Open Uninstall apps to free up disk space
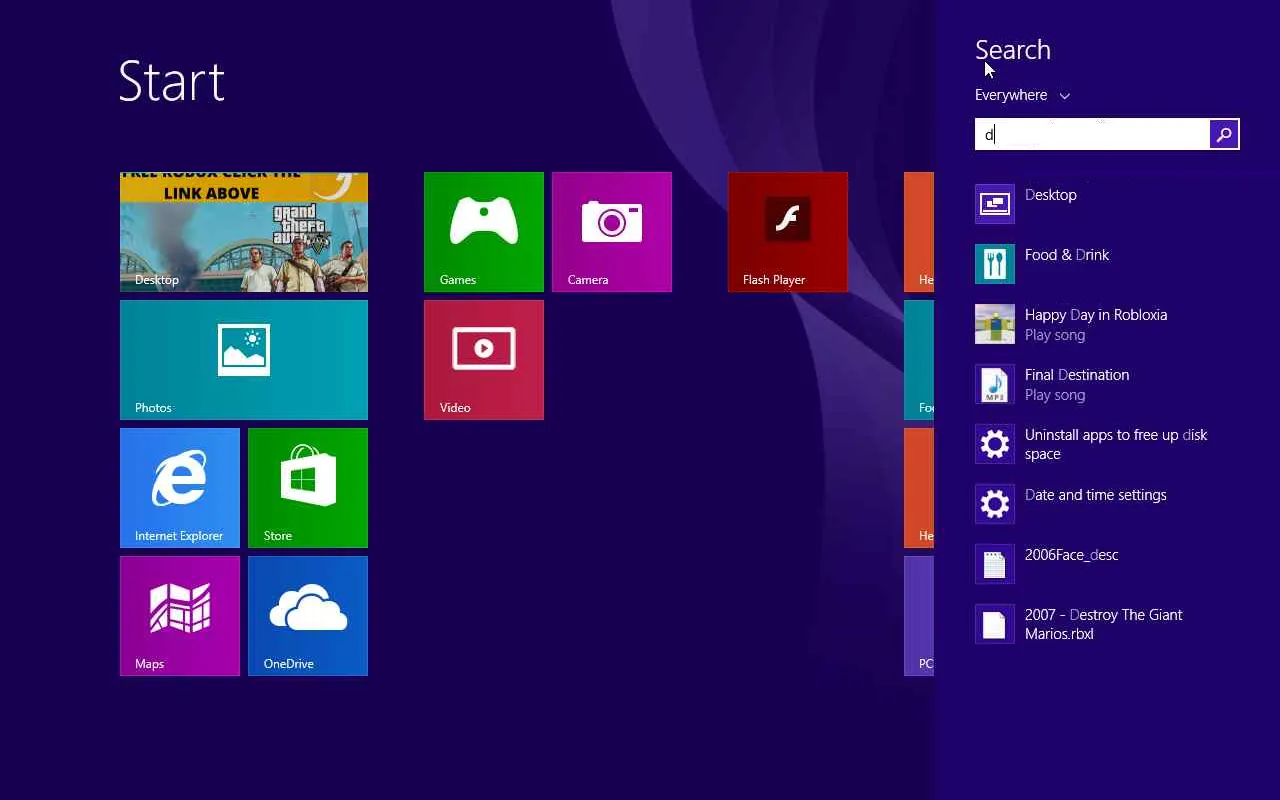The image size is (1280, 800). [x=1107, y=444]
